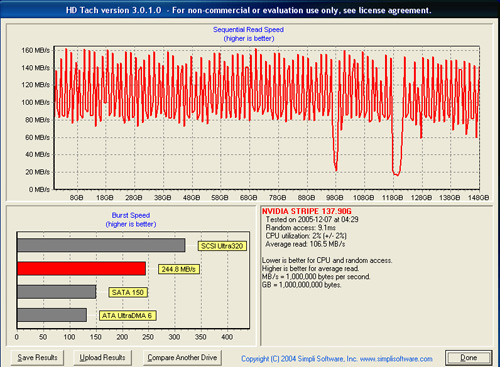Select the gray SATA 150 bar
This screenshot has width=500, height=367.
click(57, 292)
